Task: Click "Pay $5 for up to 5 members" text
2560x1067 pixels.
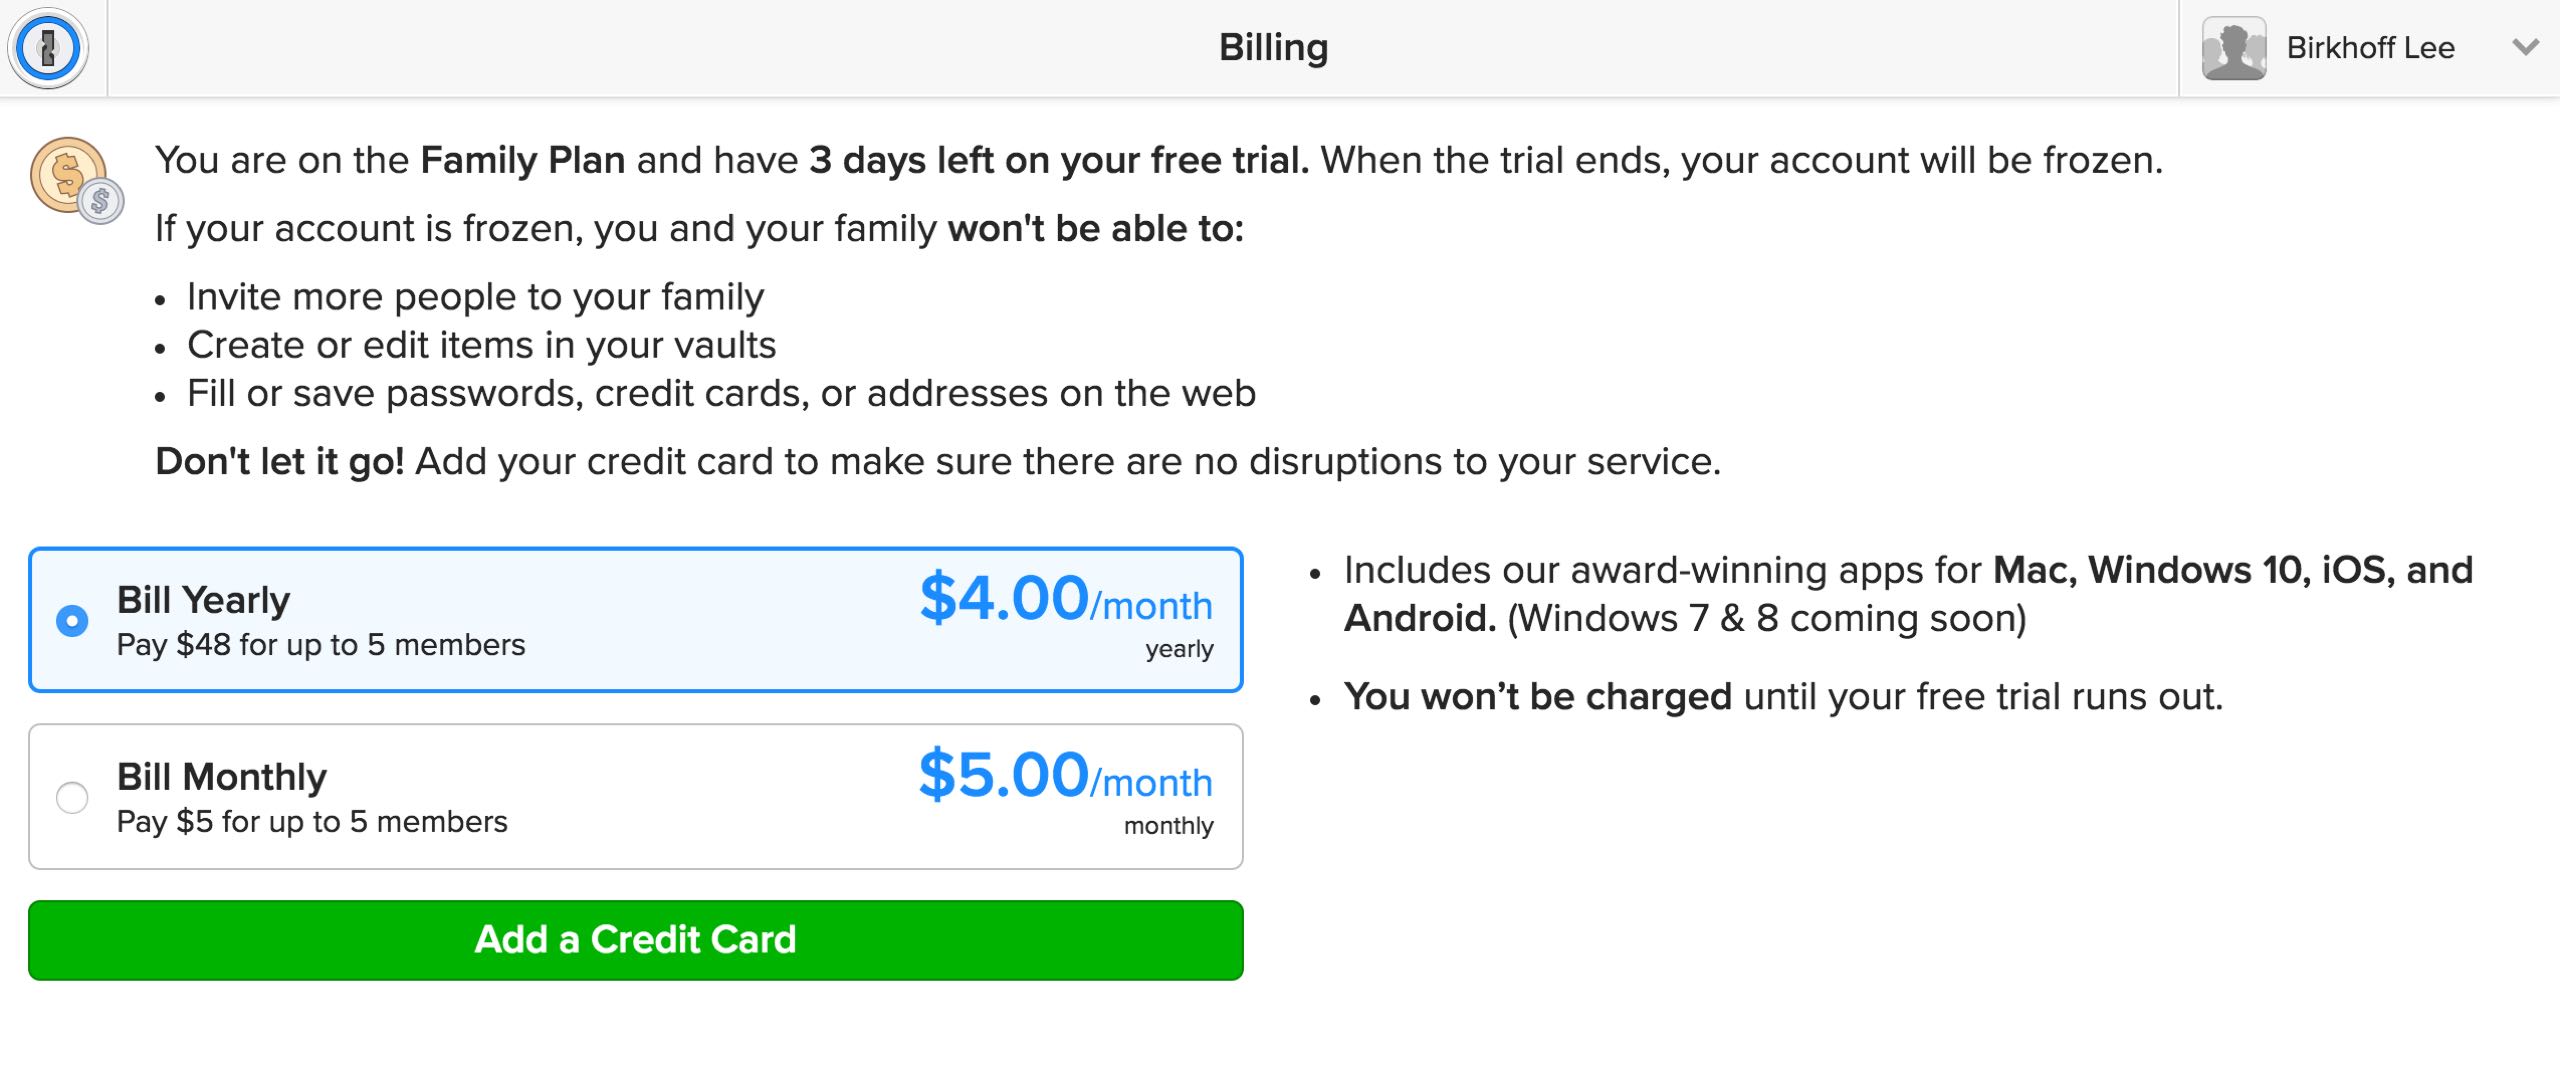Action: pyautogui.click(x=312, y=822)
